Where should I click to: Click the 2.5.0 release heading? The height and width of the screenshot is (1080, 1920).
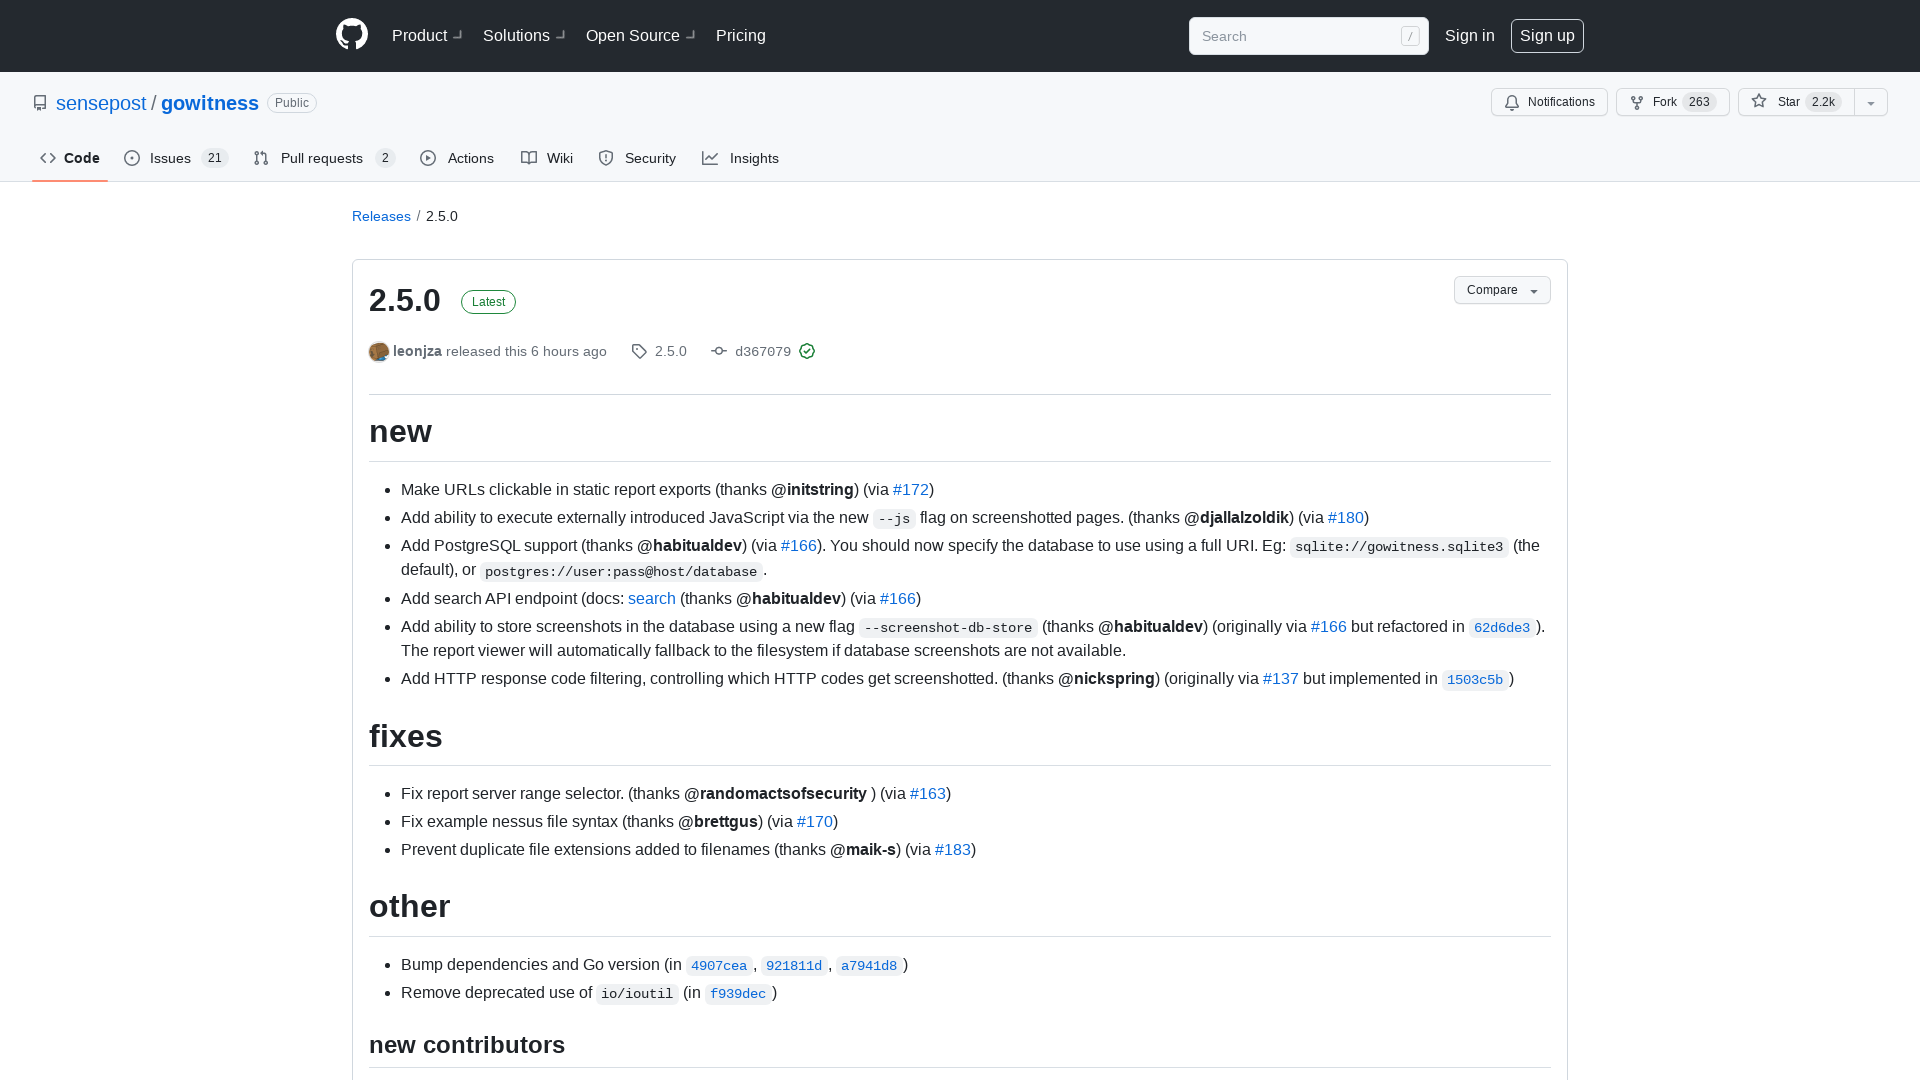coord(405,300)
